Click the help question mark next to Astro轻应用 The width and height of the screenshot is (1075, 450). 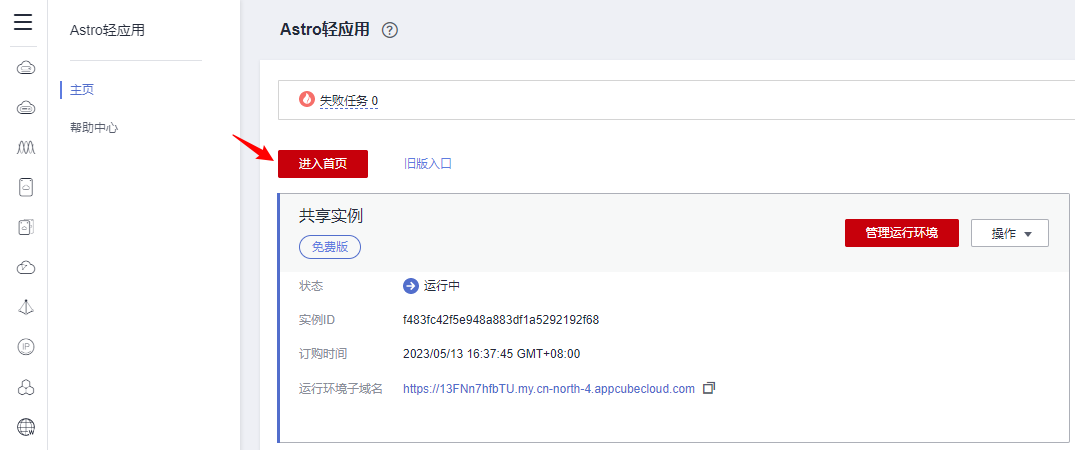[x=390, y=30]
